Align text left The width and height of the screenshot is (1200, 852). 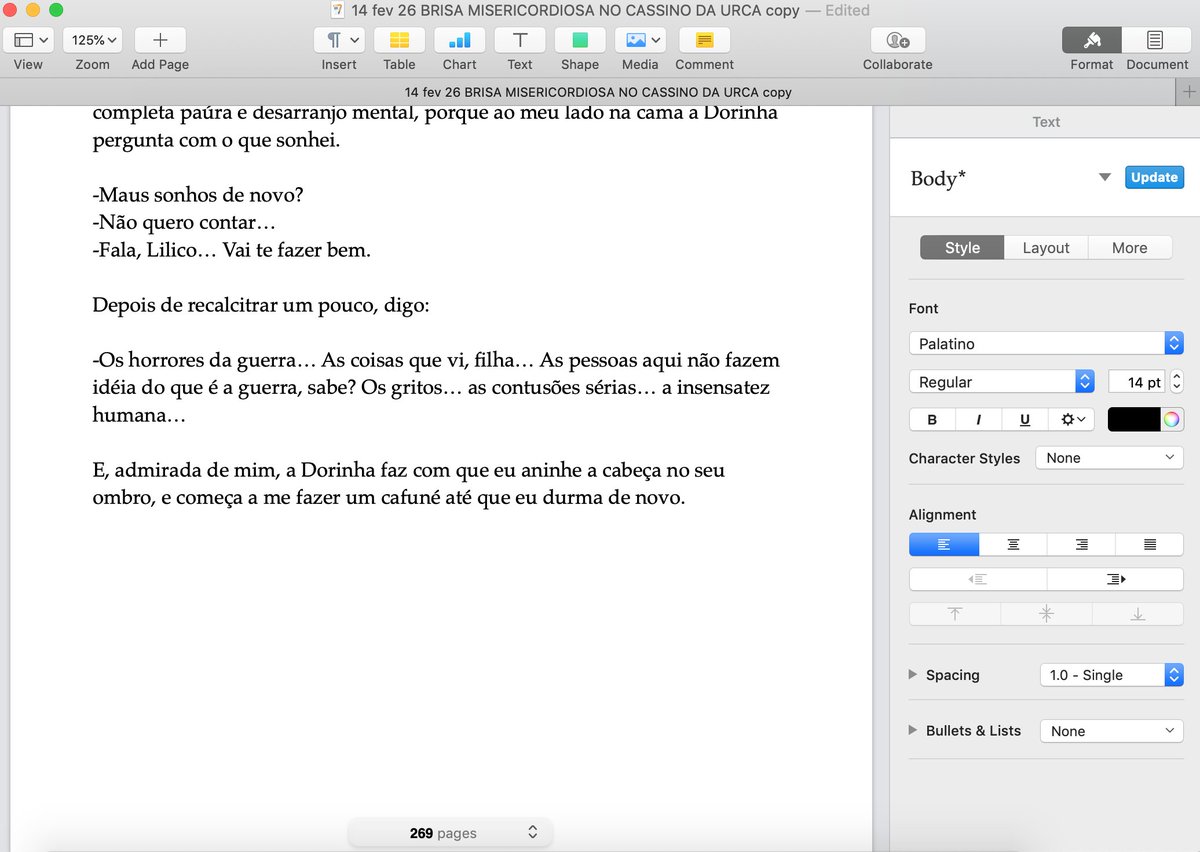click(944, 545)
